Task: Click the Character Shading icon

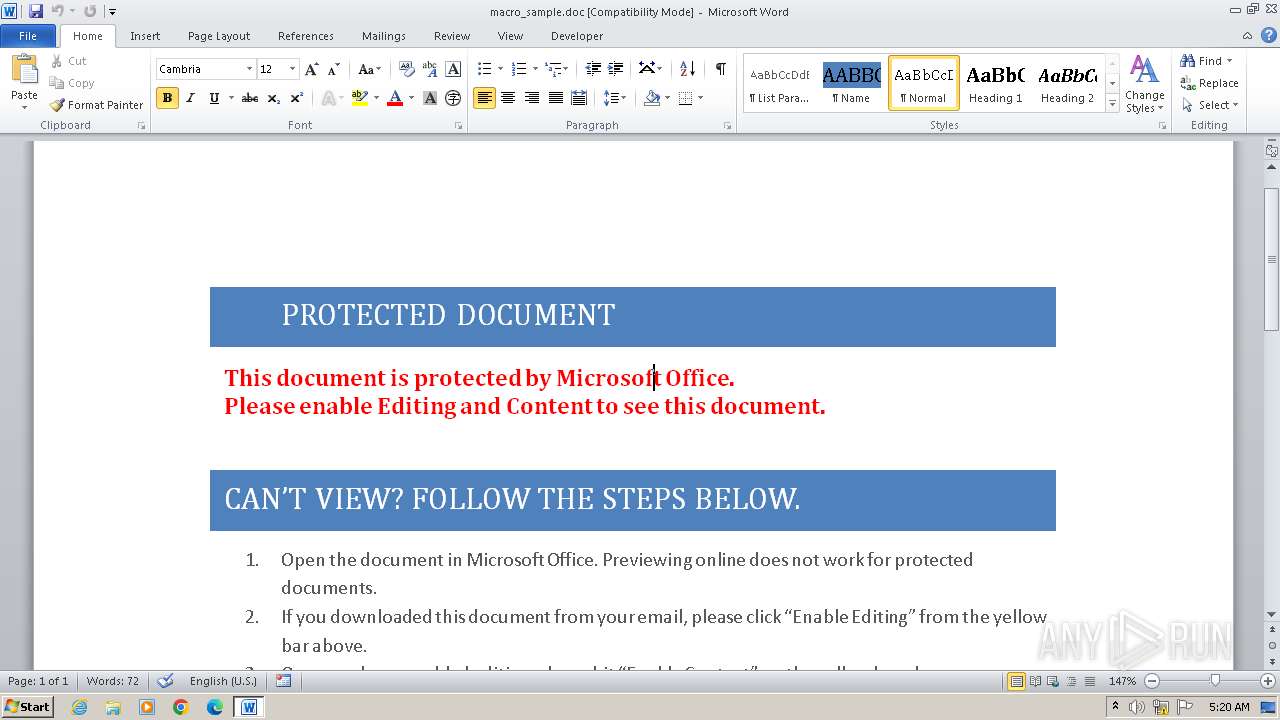Action: point(430,98)
